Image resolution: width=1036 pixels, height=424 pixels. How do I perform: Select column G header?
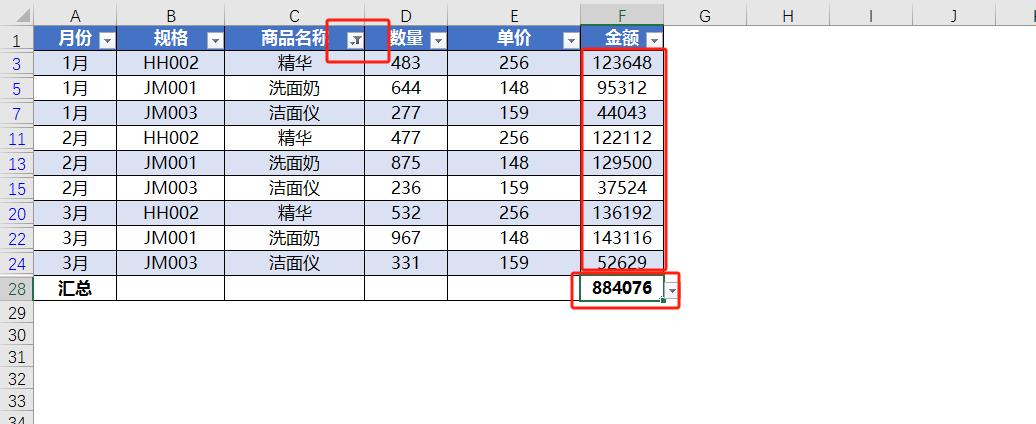pyautogui.click(x=705, y=16)
